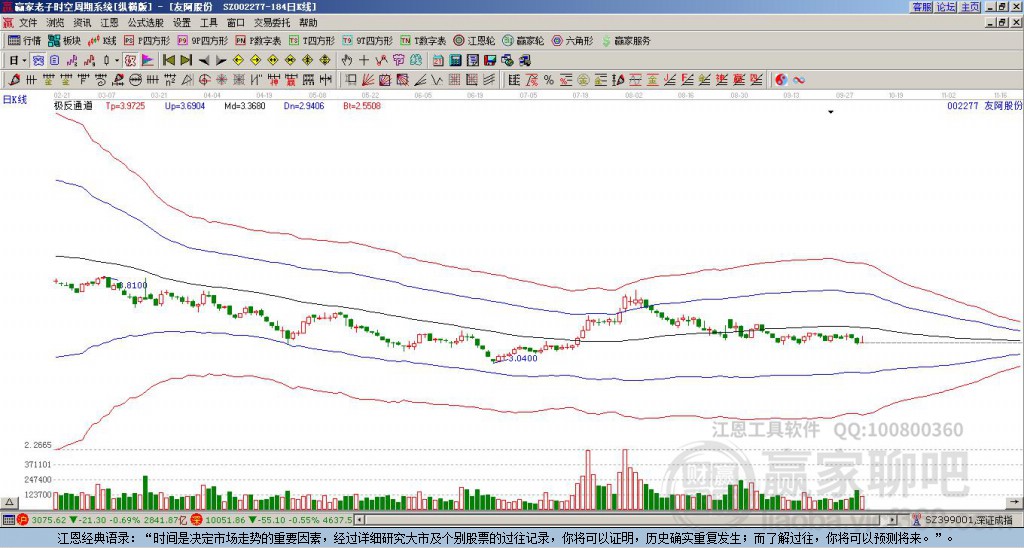Click Shenzhen index 10051.86 in status bar
Image resolution: width=1024 pixels, height=548 pixels.
tap(226, 520)
